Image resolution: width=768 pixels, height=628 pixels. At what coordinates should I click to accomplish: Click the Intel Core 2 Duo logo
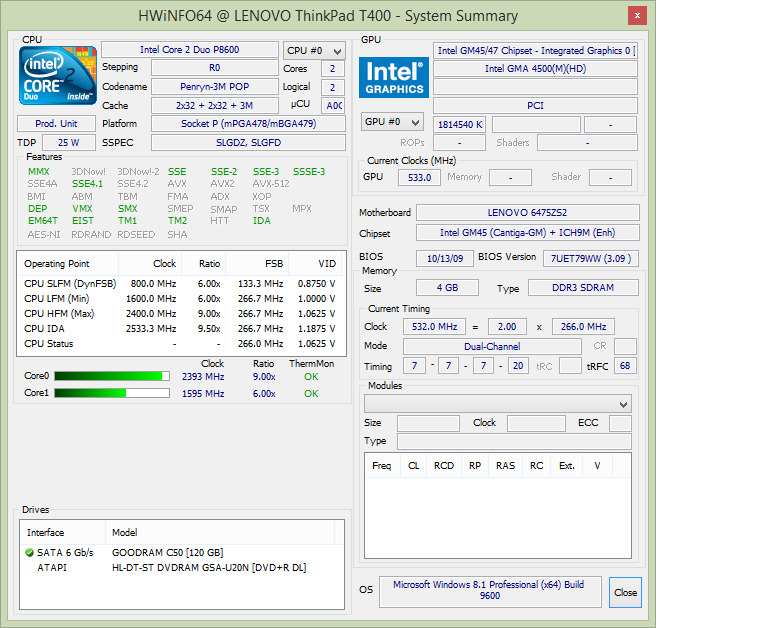pos(58,75)
